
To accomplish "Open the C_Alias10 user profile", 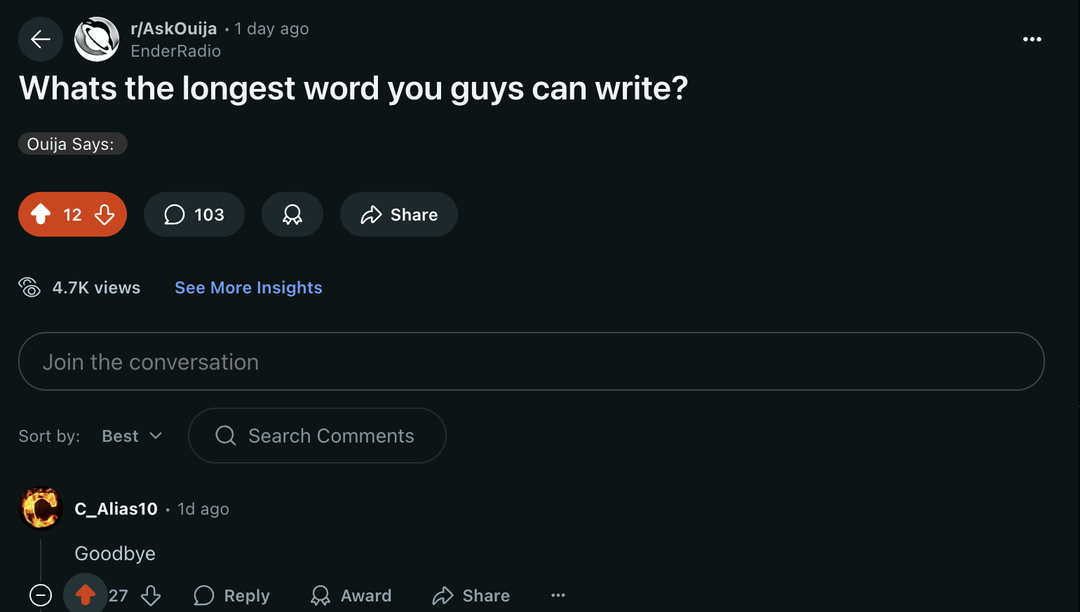I will 116,509.
